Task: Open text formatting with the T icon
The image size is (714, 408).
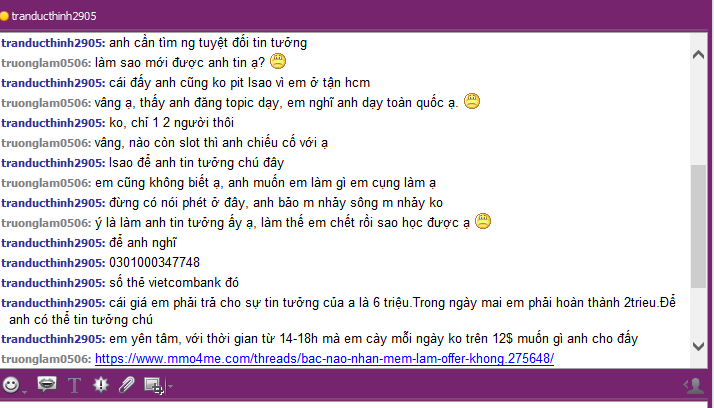Action: 74,386
